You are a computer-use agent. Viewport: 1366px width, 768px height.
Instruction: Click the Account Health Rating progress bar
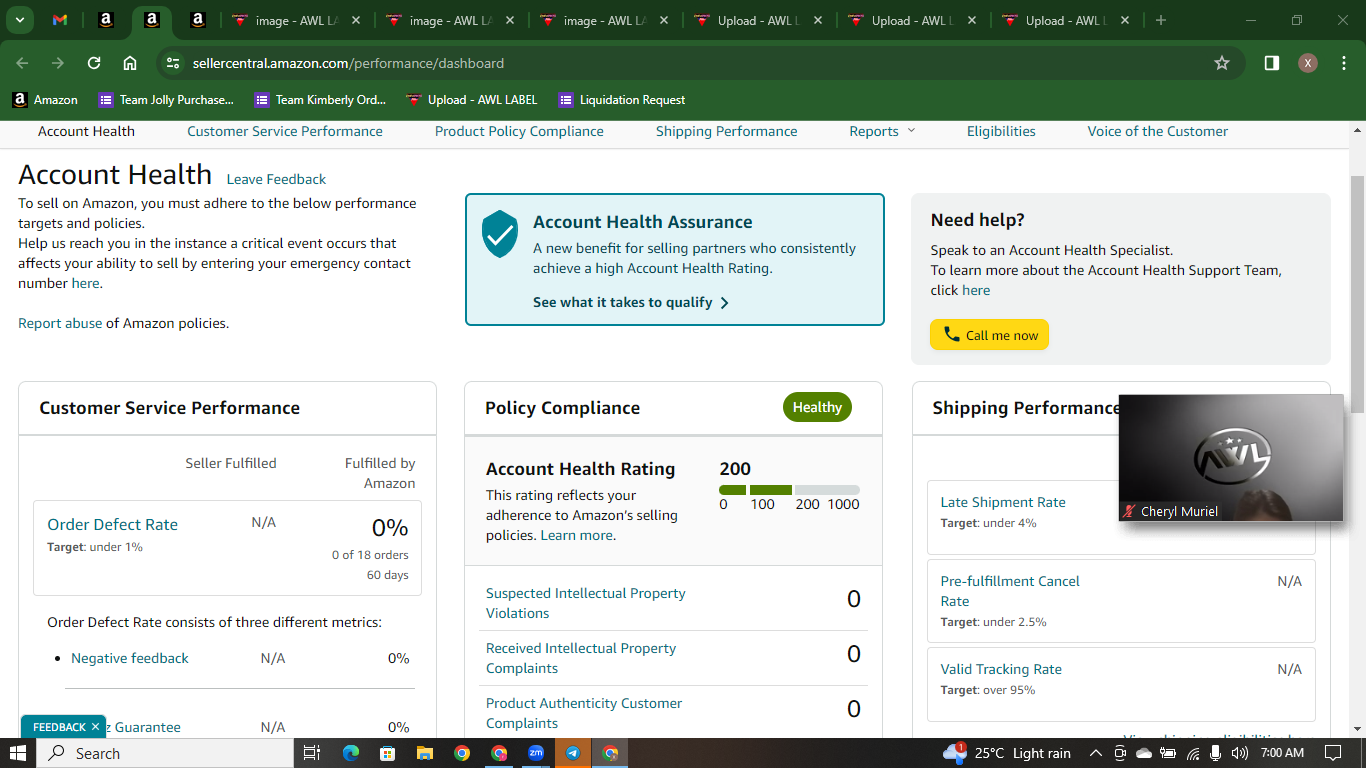point(789,490)
